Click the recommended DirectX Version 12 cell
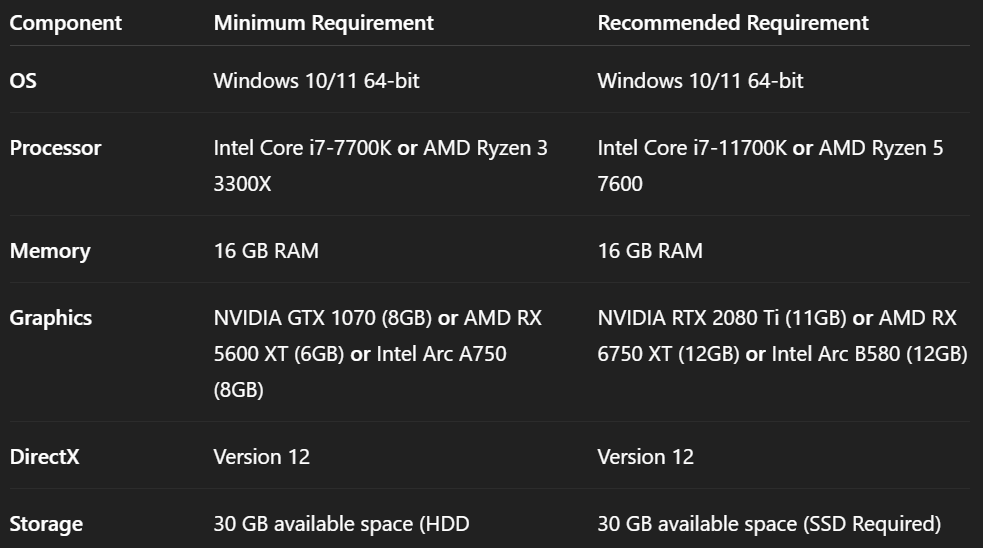 pos(645,457)
